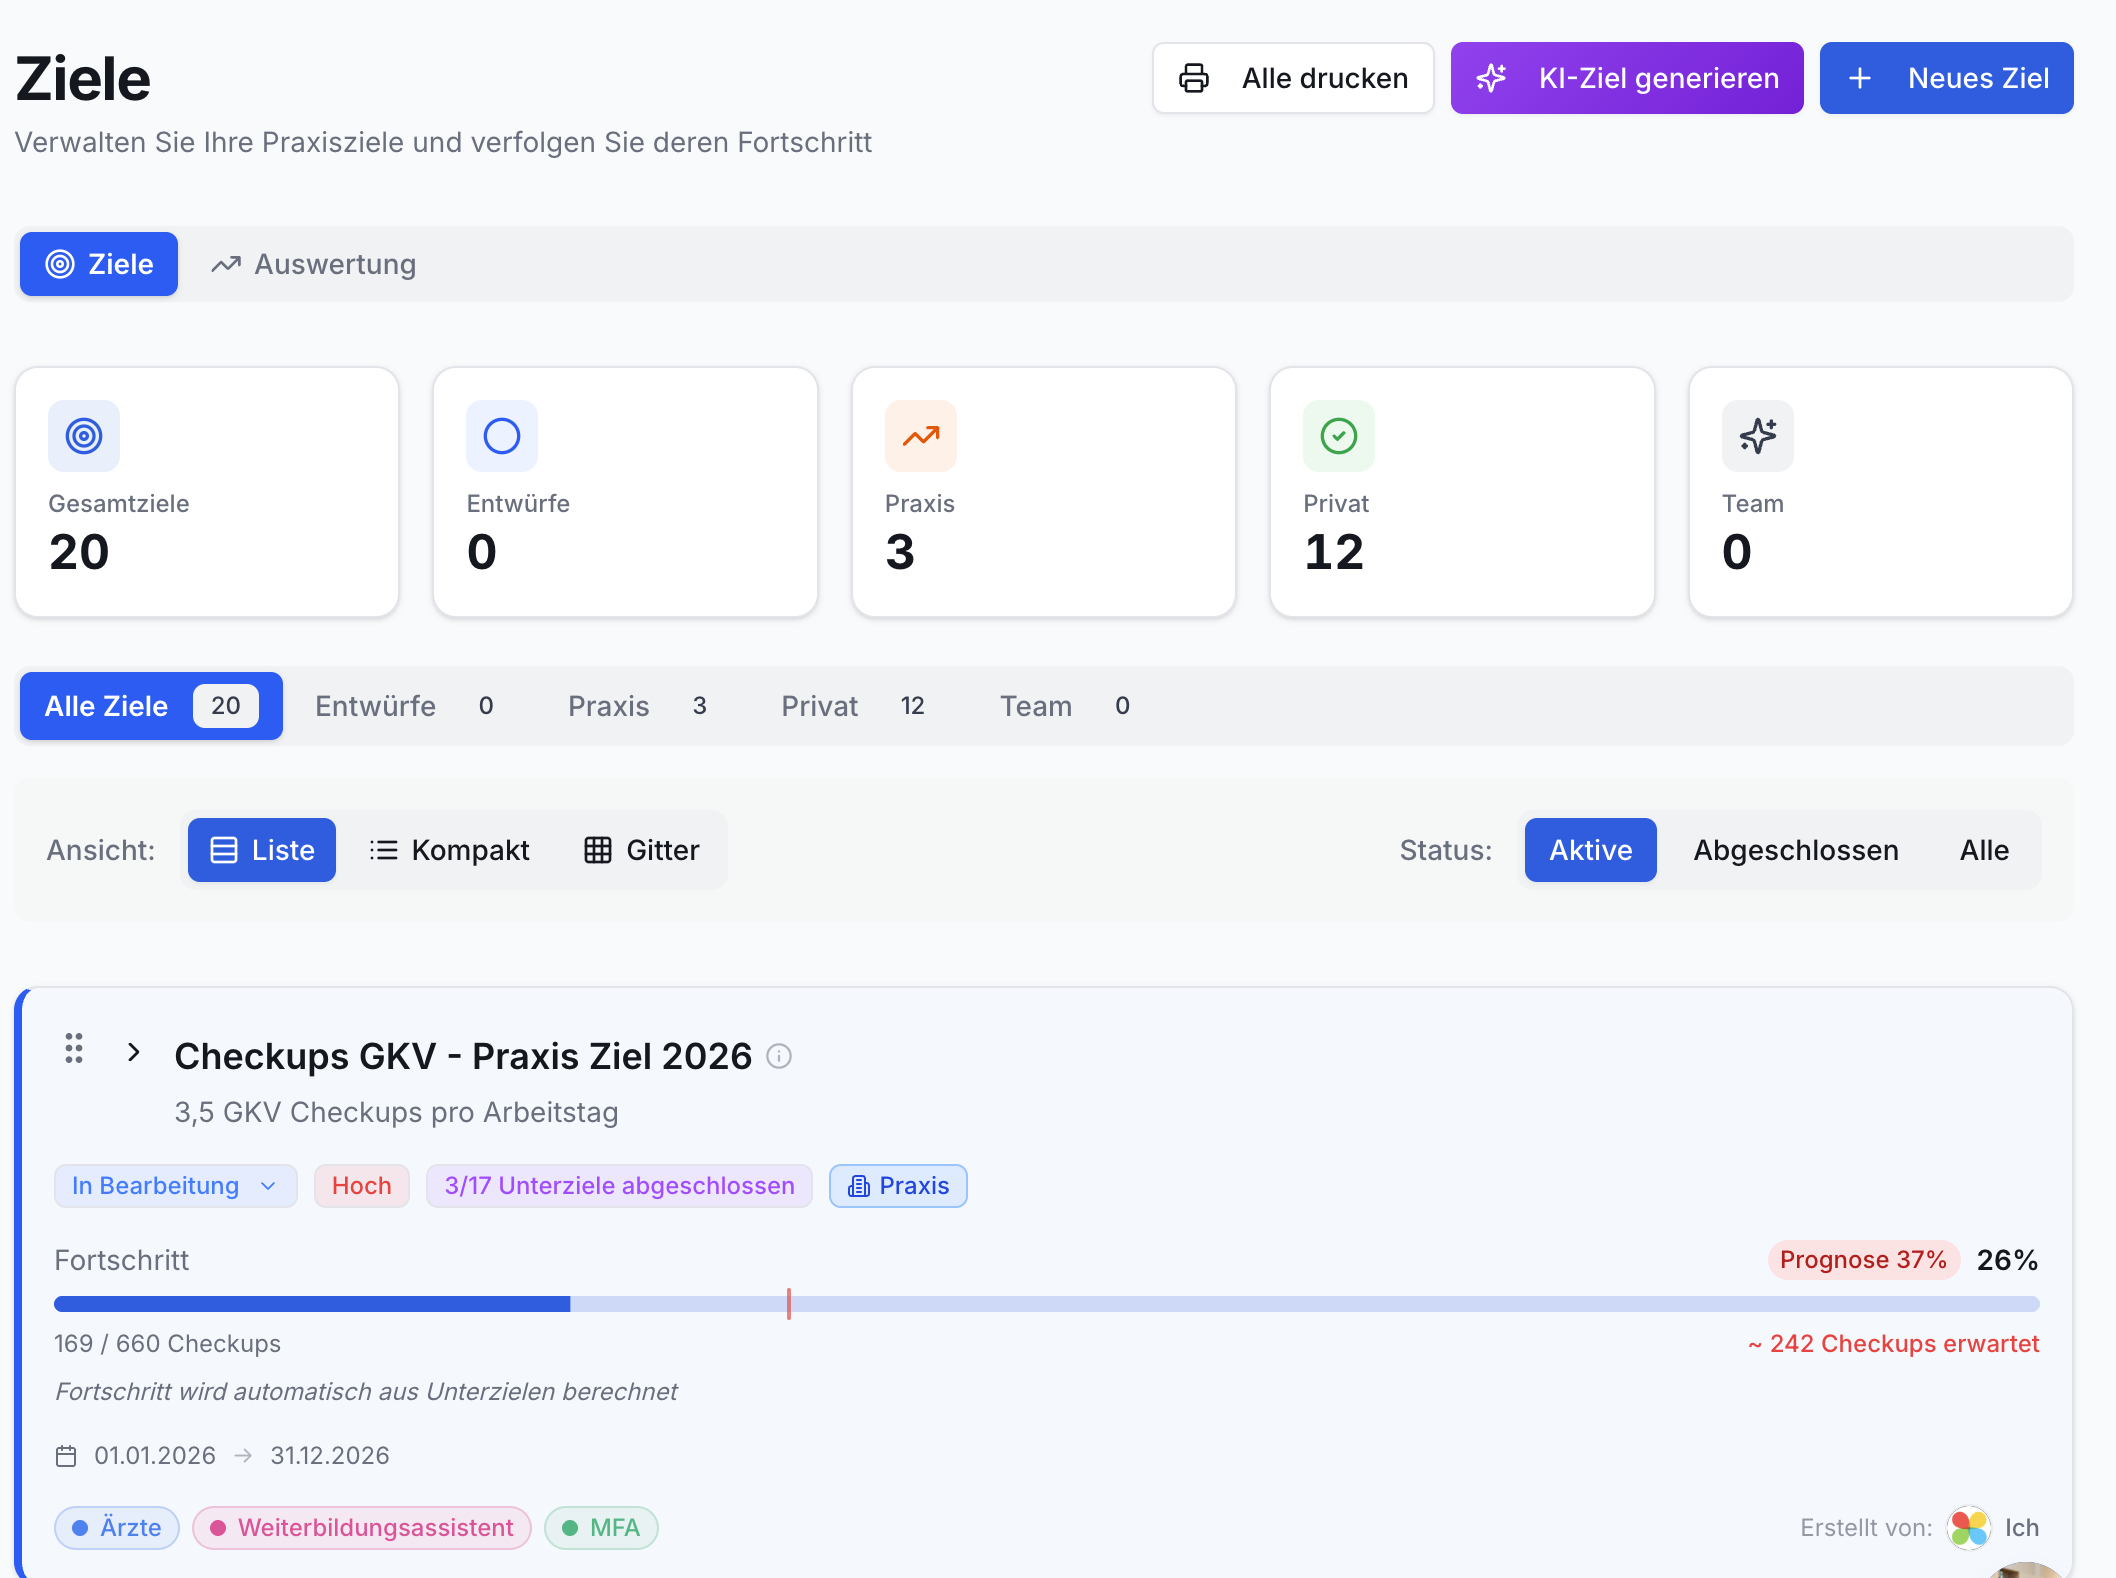The height and width of the screenshot is (1578, 2116).
Task: Click the trend icon in Auswertung tab
Action: click(226, 264)
